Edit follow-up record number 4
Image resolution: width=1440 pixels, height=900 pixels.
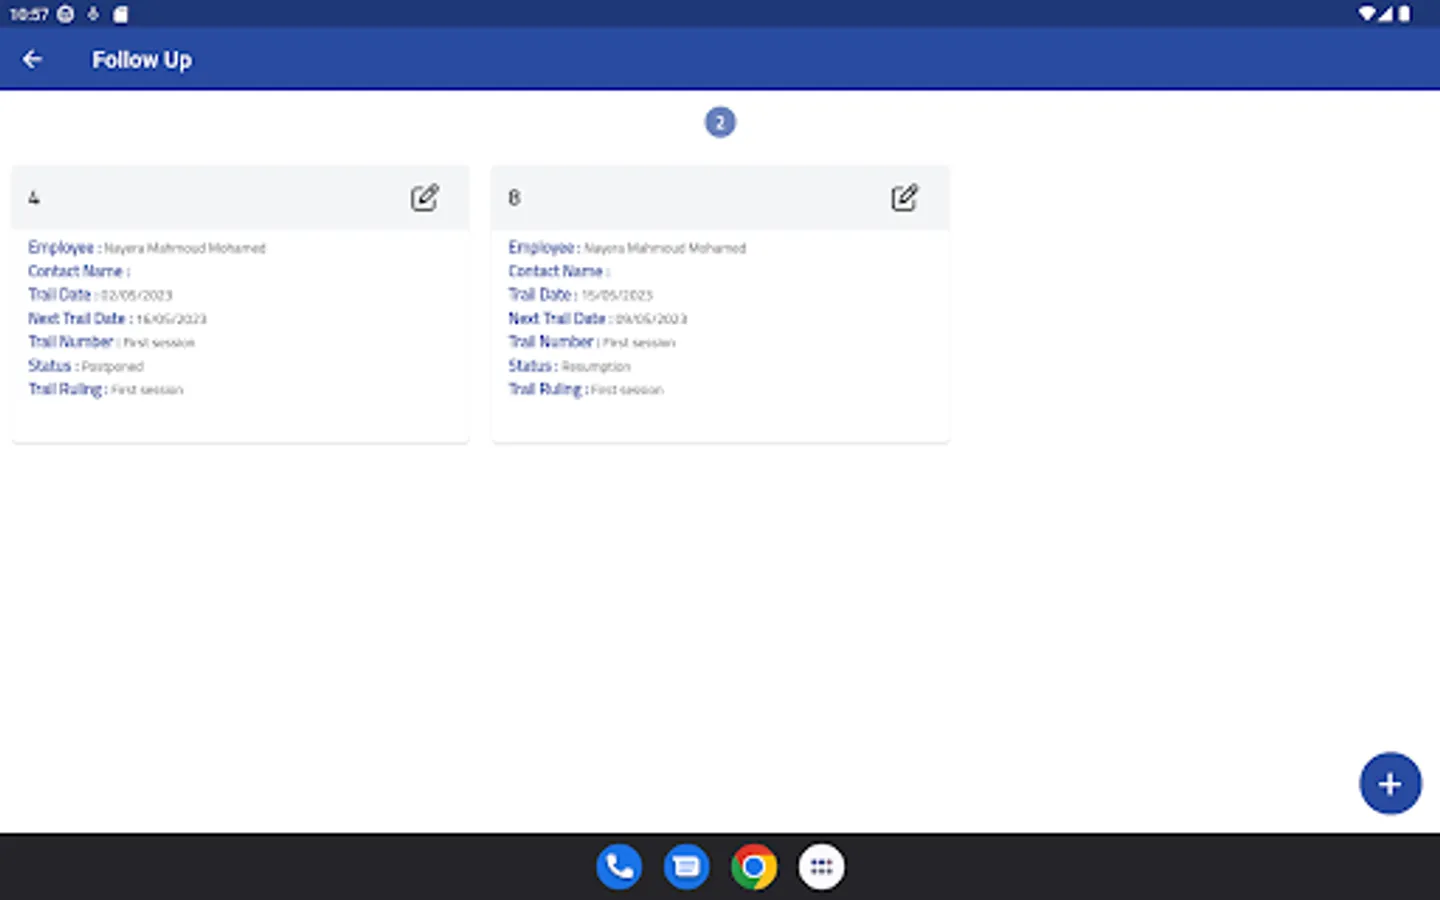[x=425, y=197]
